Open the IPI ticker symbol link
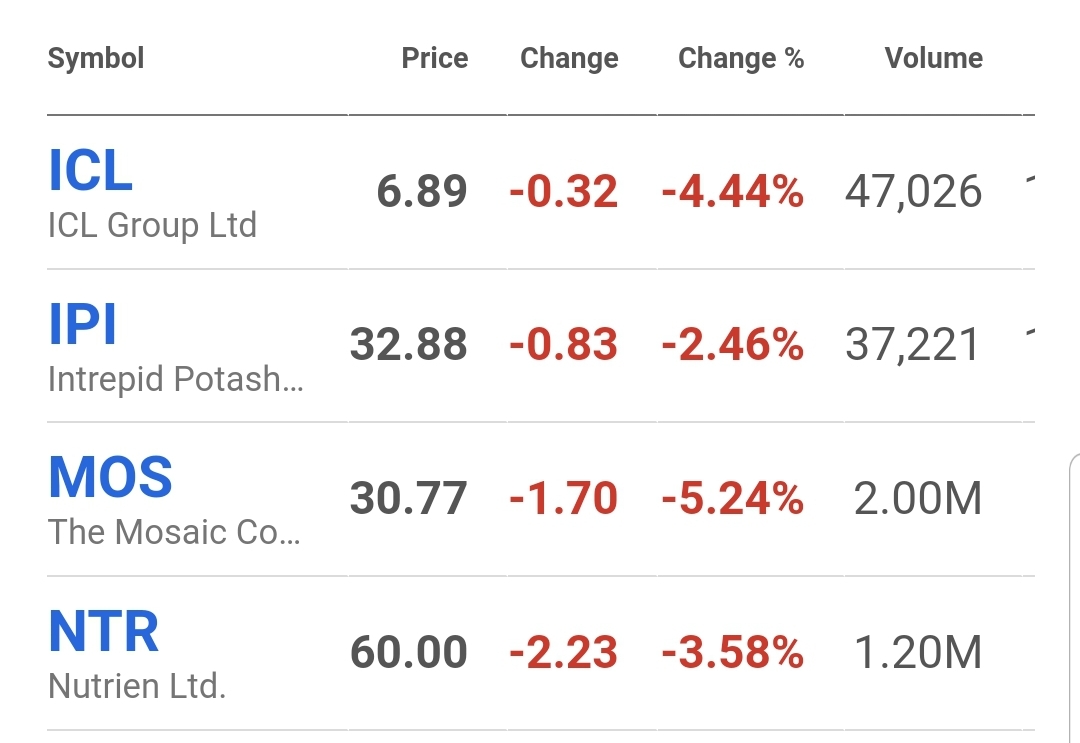 coord(83,324)
